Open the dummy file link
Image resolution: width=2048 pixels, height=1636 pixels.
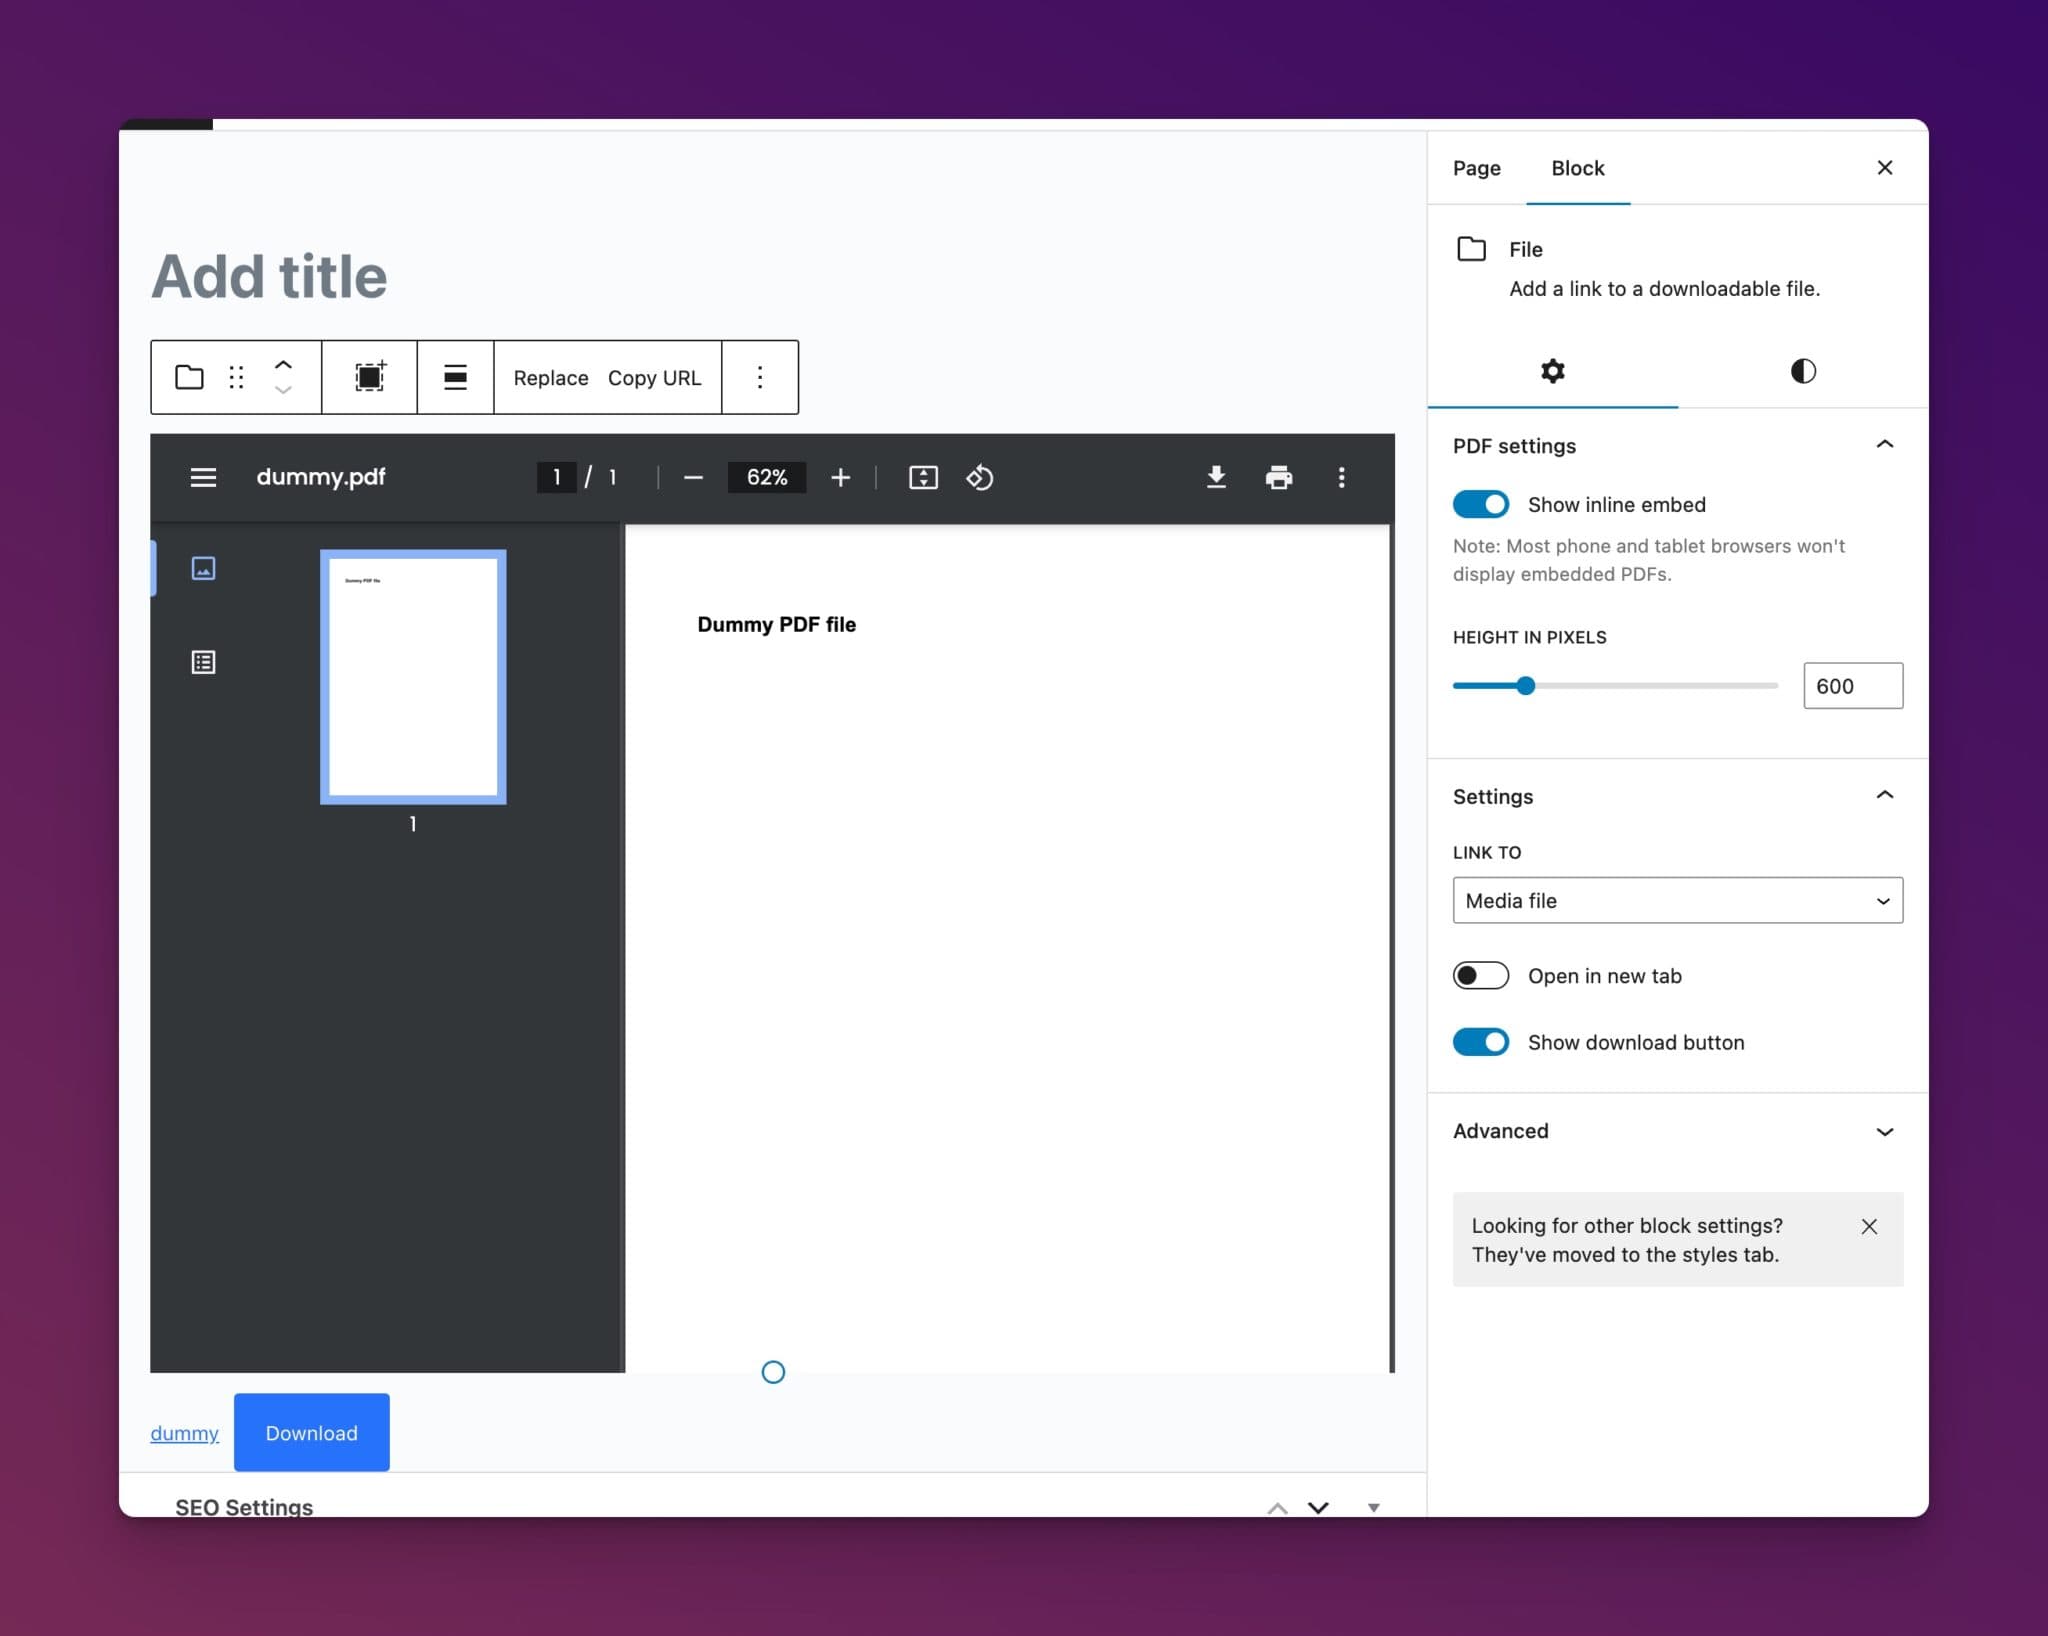[x=184, y=1432]
